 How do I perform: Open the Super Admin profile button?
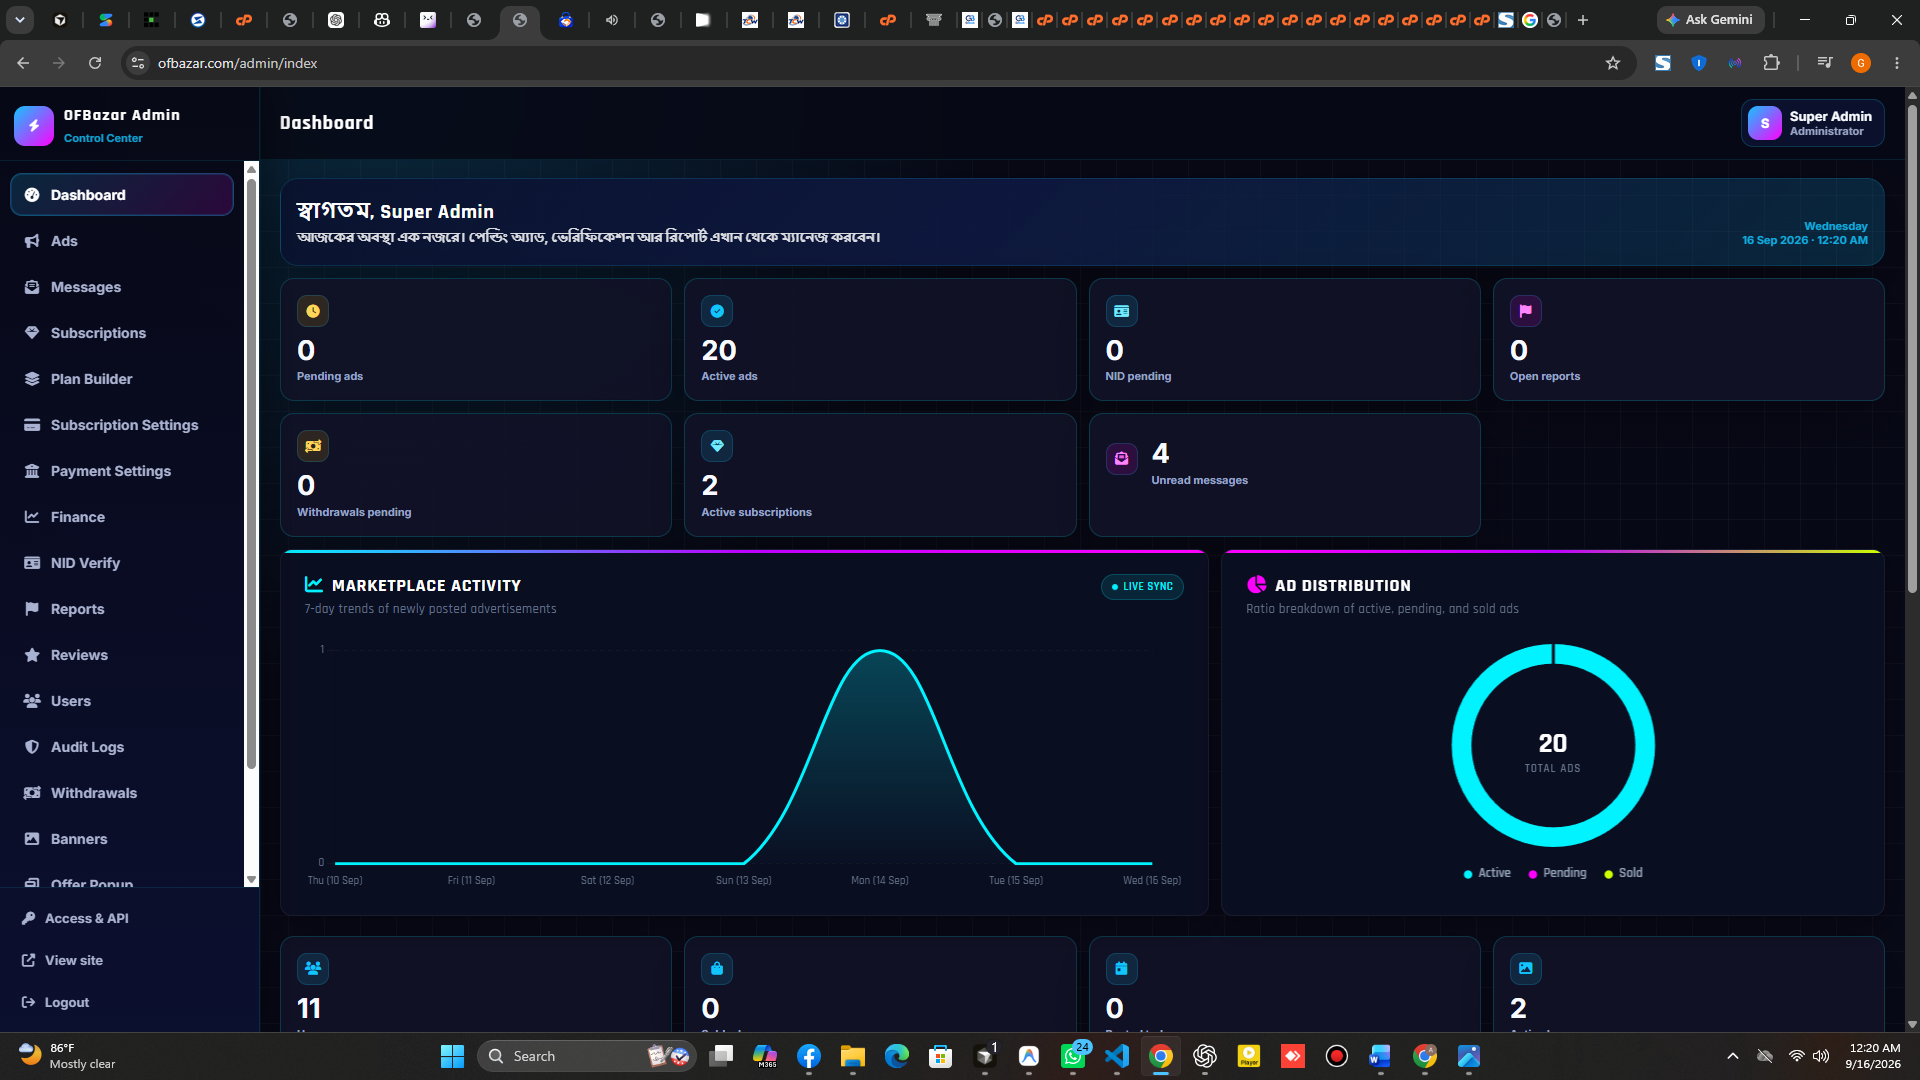pos(1812,123)
